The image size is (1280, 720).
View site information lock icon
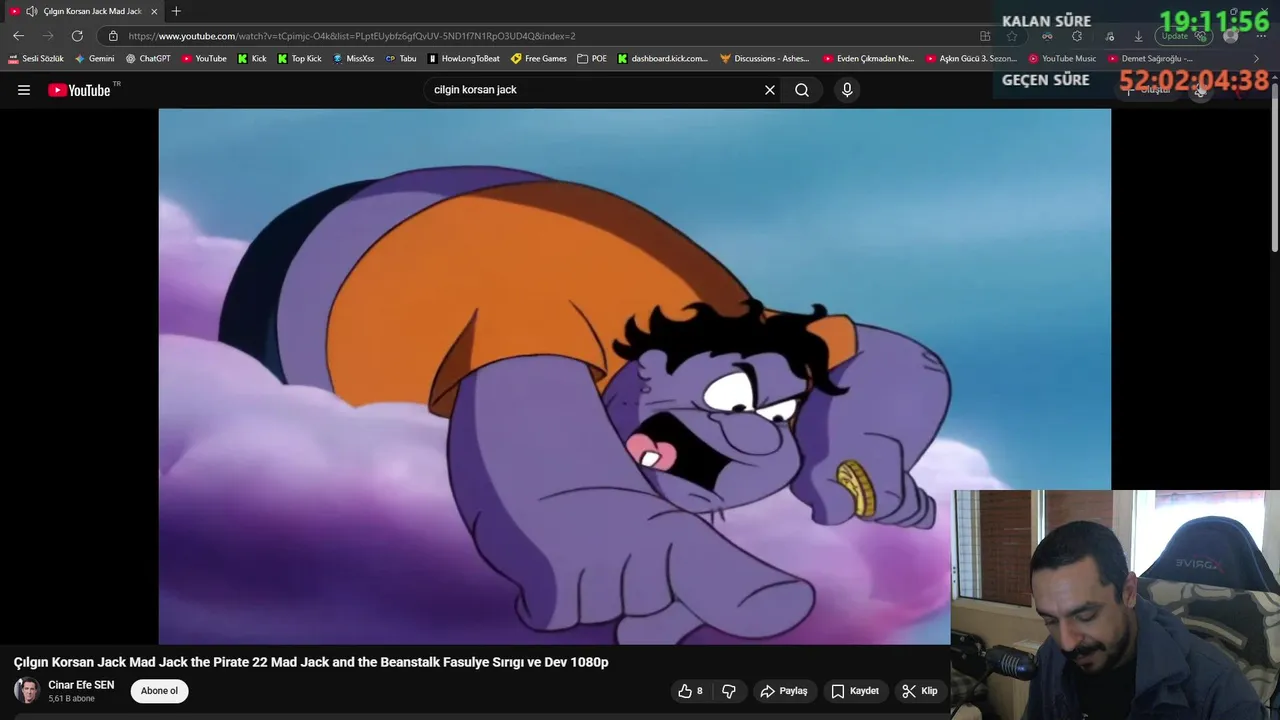113,36
